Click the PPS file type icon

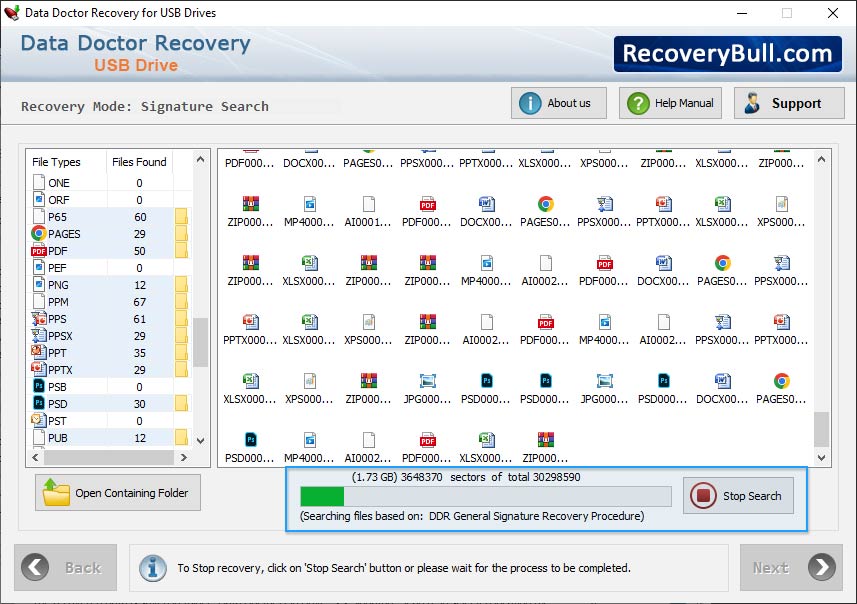[x=39, y=319]
